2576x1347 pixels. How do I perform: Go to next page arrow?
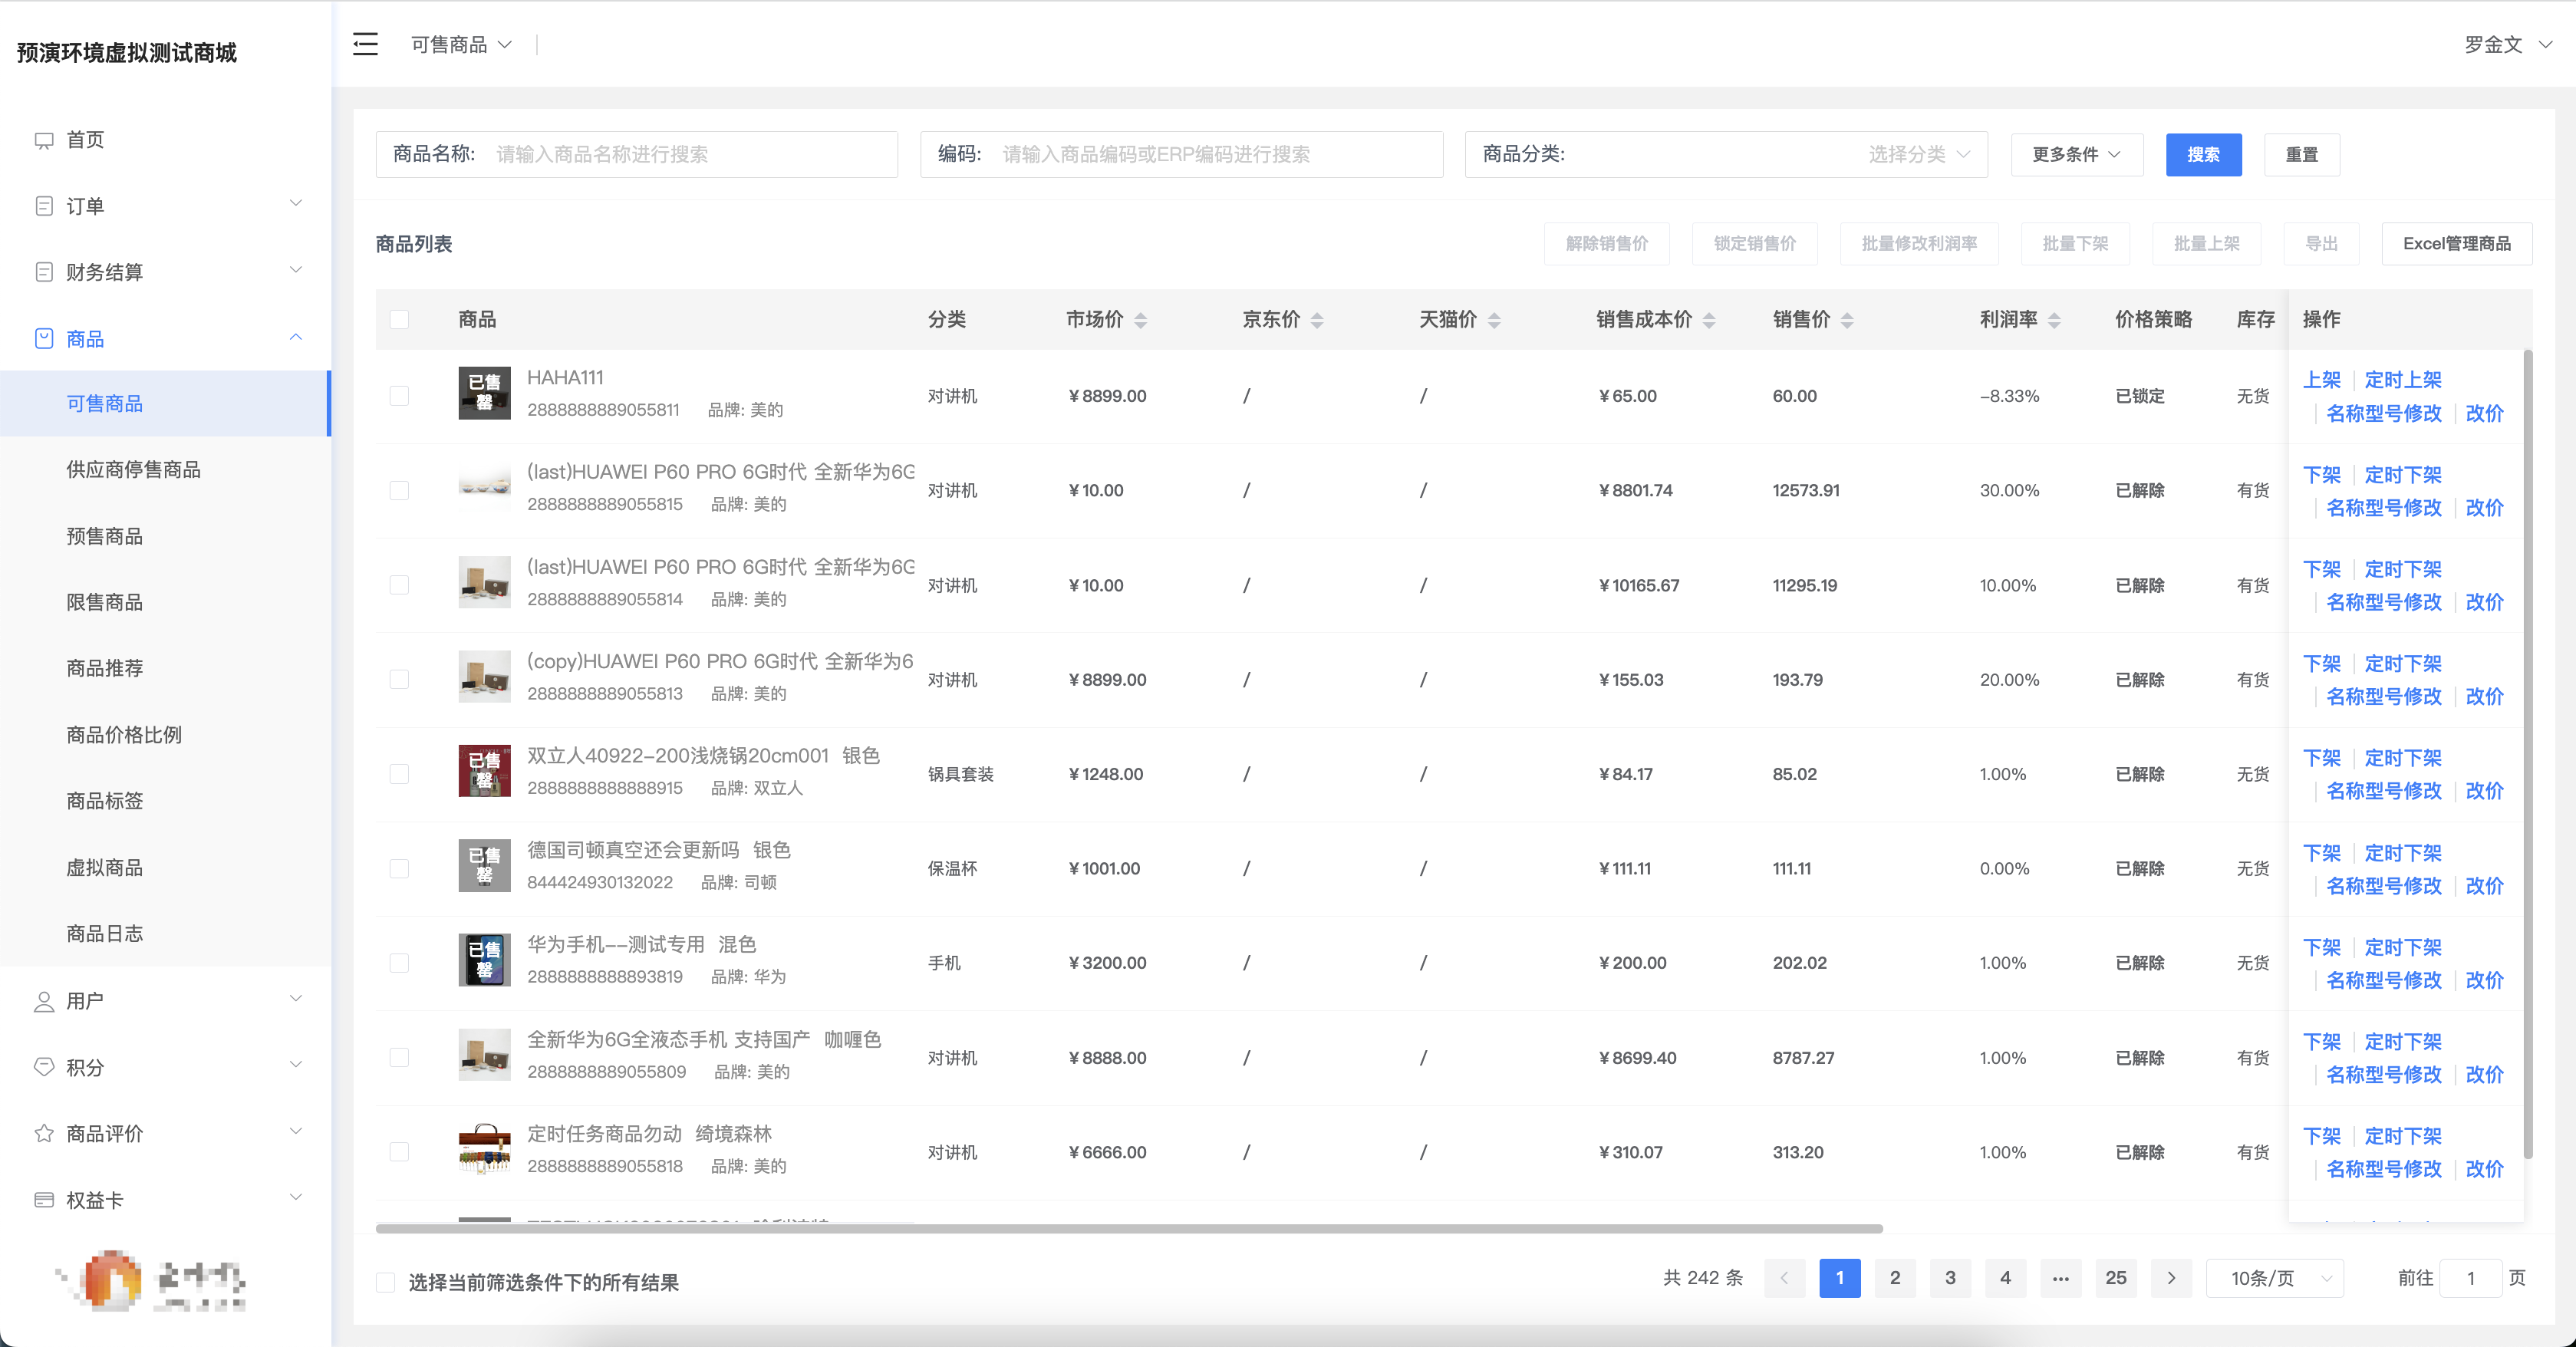[x=2171, y=1278]
